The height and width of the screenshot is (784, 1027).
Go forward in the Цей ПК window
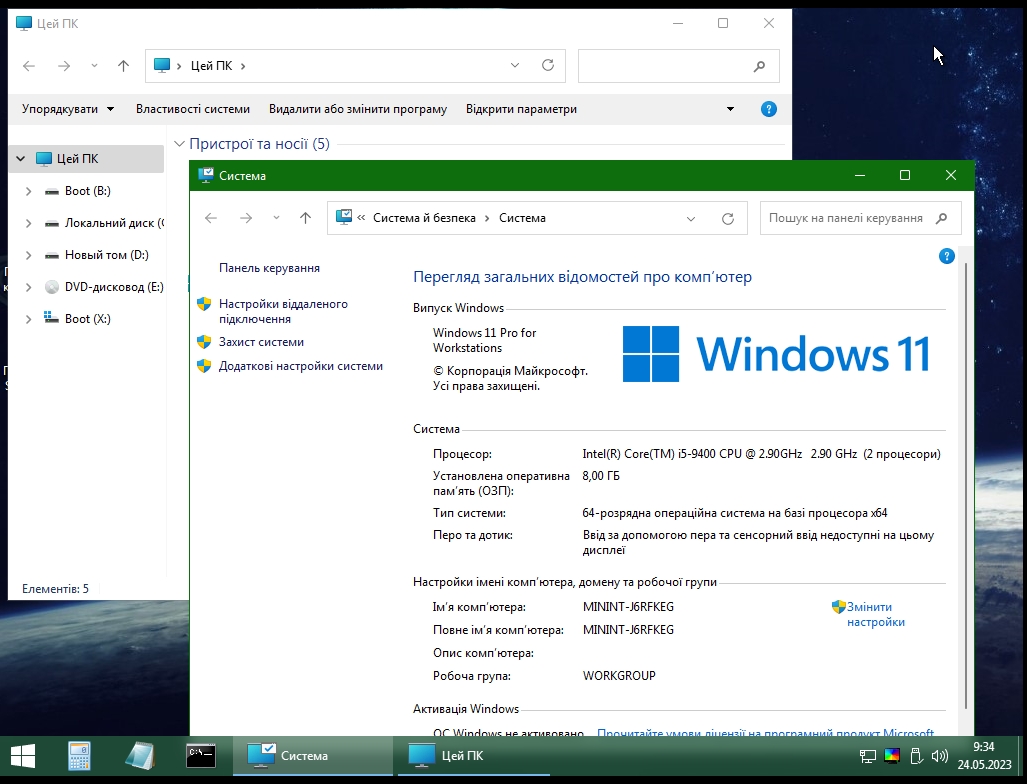64,65
